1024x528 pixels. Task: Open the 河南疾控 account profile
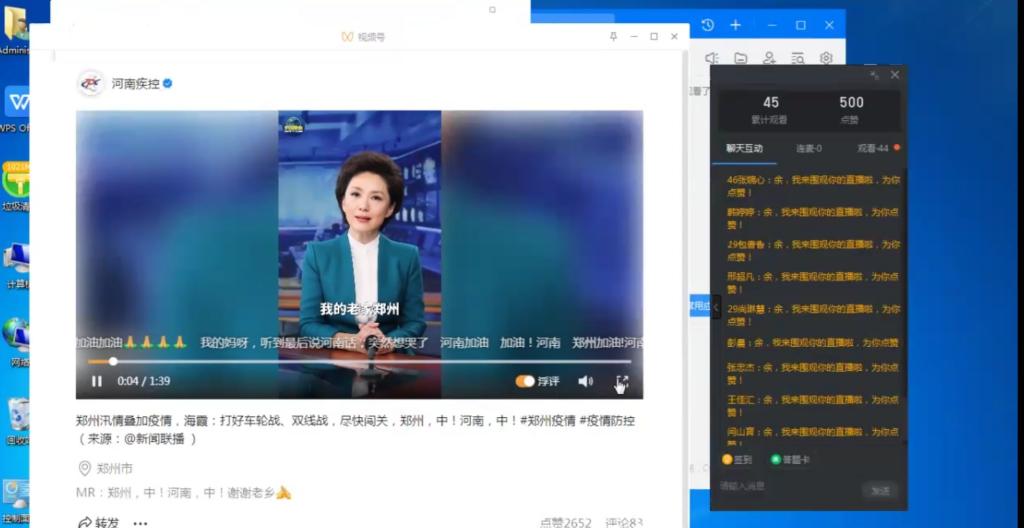[135, 84]
